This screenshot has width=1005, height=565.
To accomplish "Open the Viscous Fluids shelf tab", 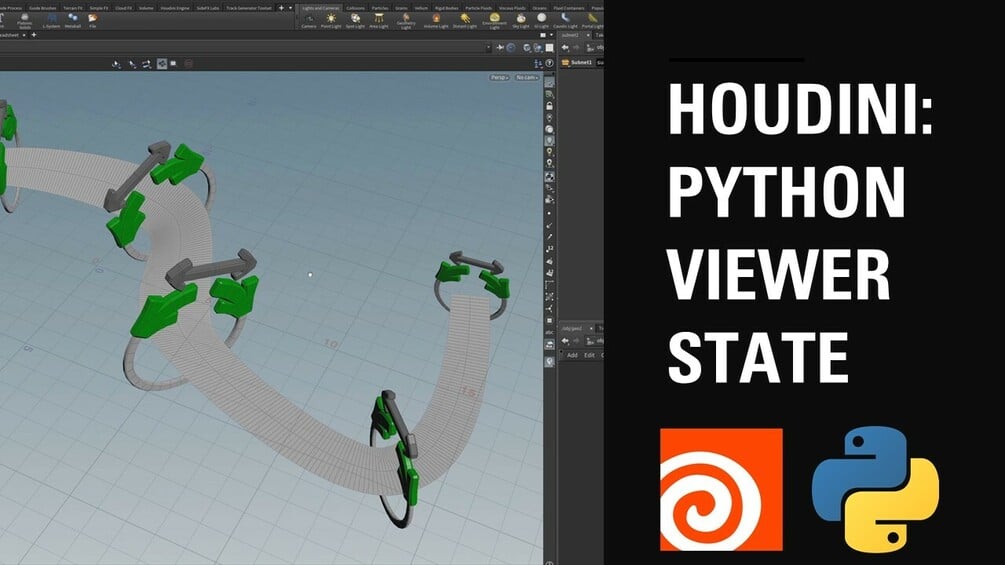I will coord(512,8).
